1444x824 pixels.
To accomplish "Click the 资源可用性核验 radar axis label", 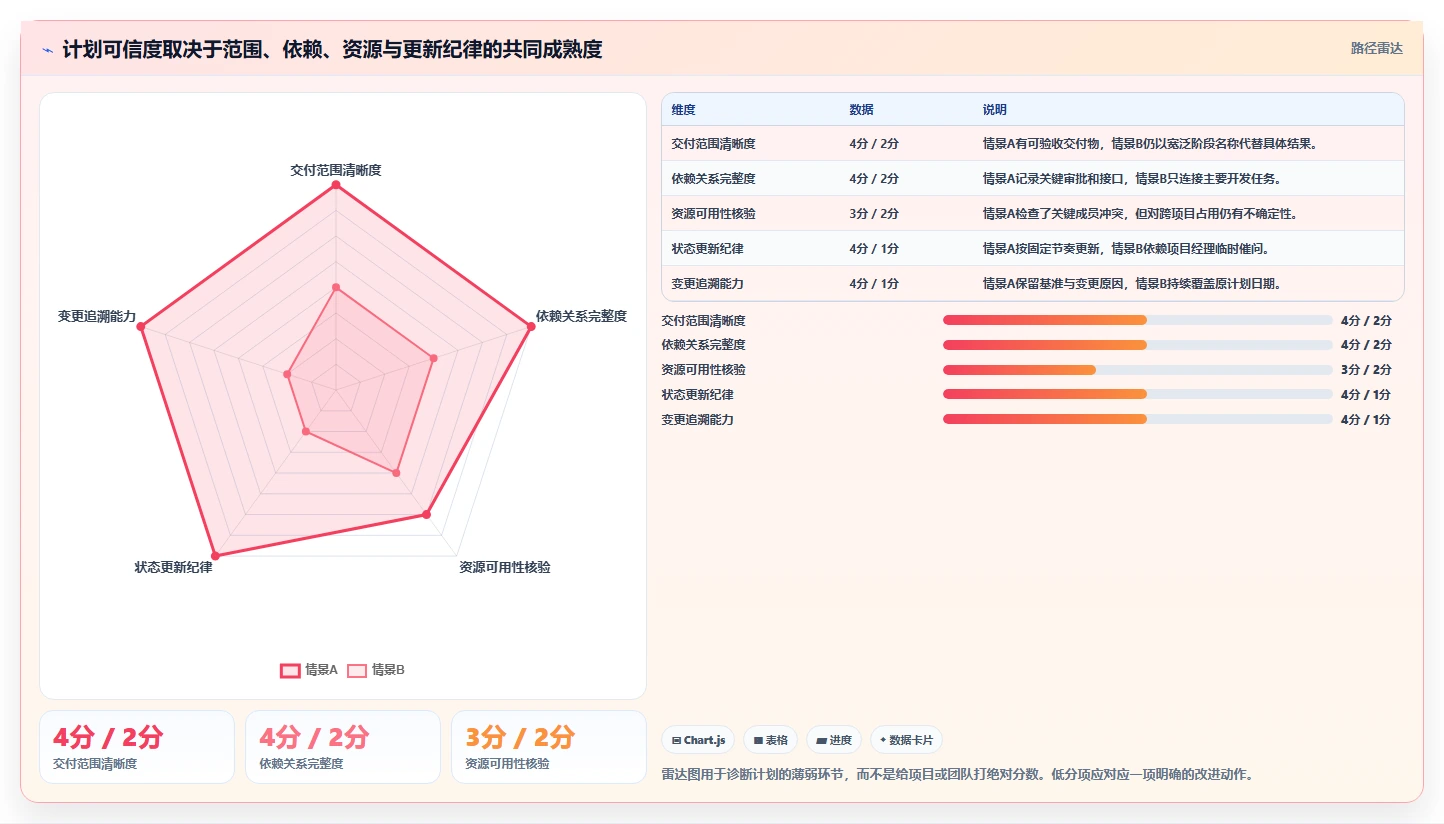I will pos(505,567).
